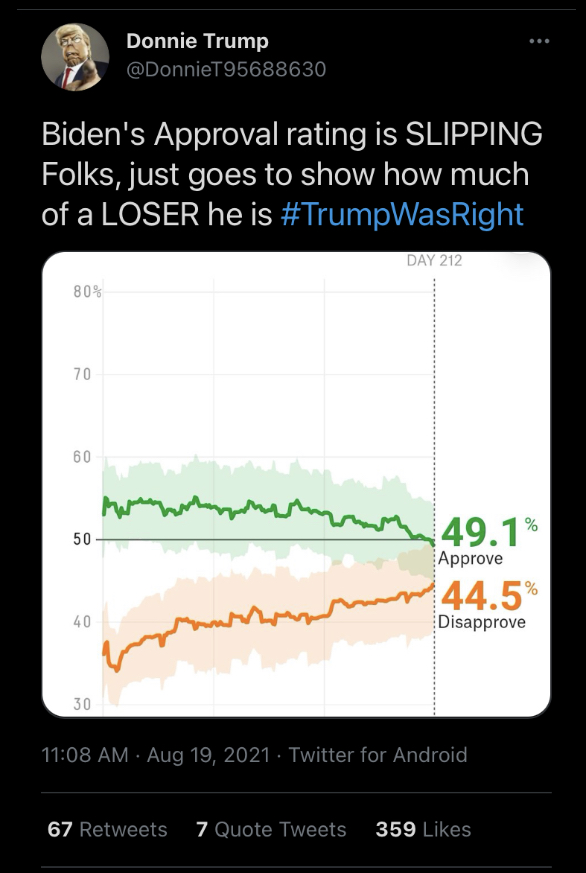Tap the green approval trend line

[x=267, y=508]
